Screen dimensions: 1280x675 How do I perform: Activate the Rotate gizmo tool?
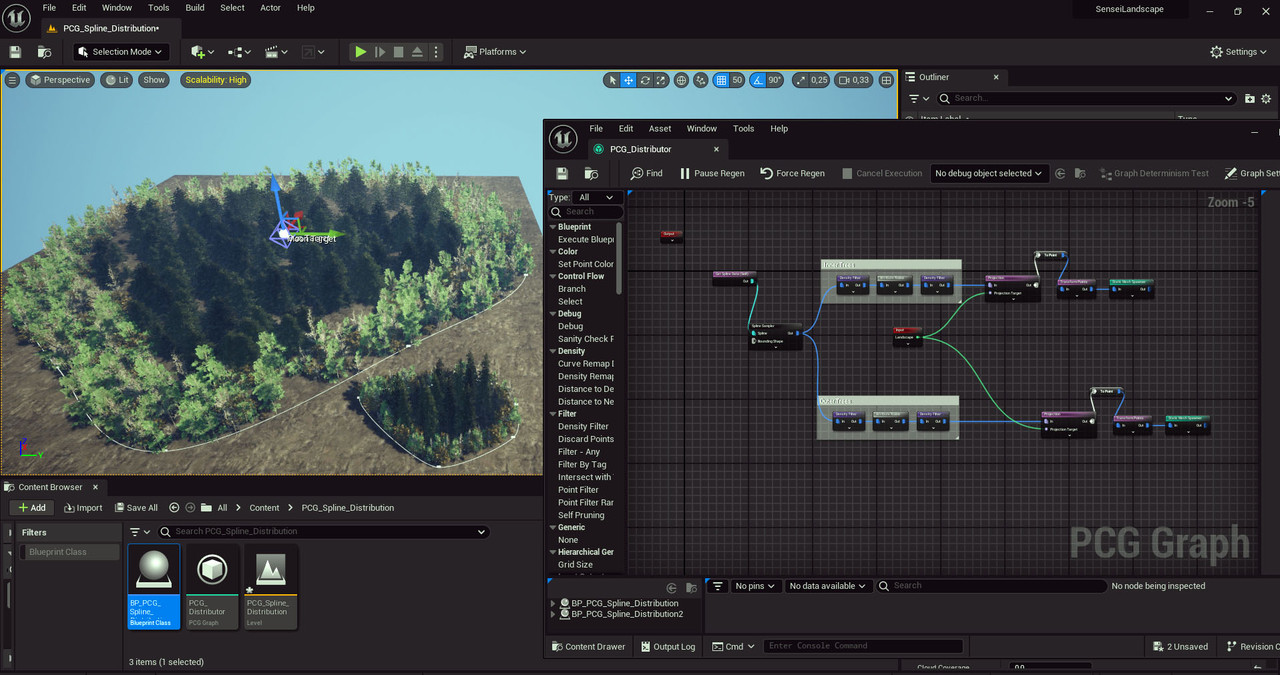[645, 80]
